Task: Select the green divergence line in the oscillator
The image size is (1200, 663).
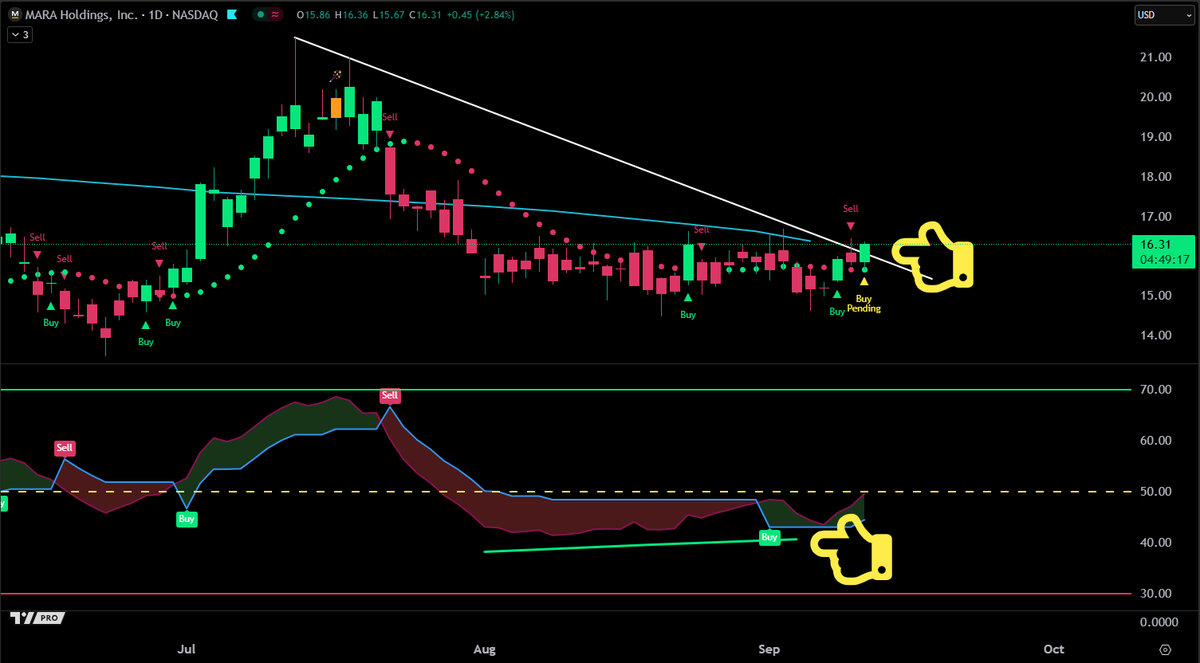Action: 640,545
